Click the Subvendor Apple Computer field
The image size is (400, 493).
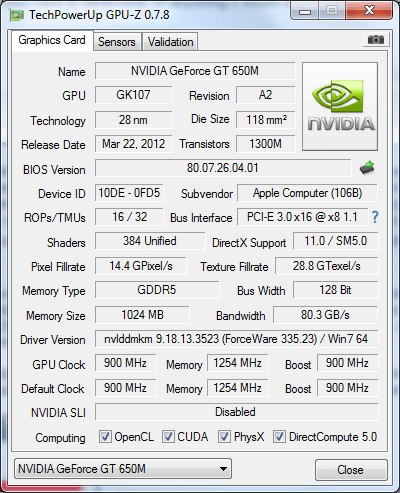click(x=307, y=193)
